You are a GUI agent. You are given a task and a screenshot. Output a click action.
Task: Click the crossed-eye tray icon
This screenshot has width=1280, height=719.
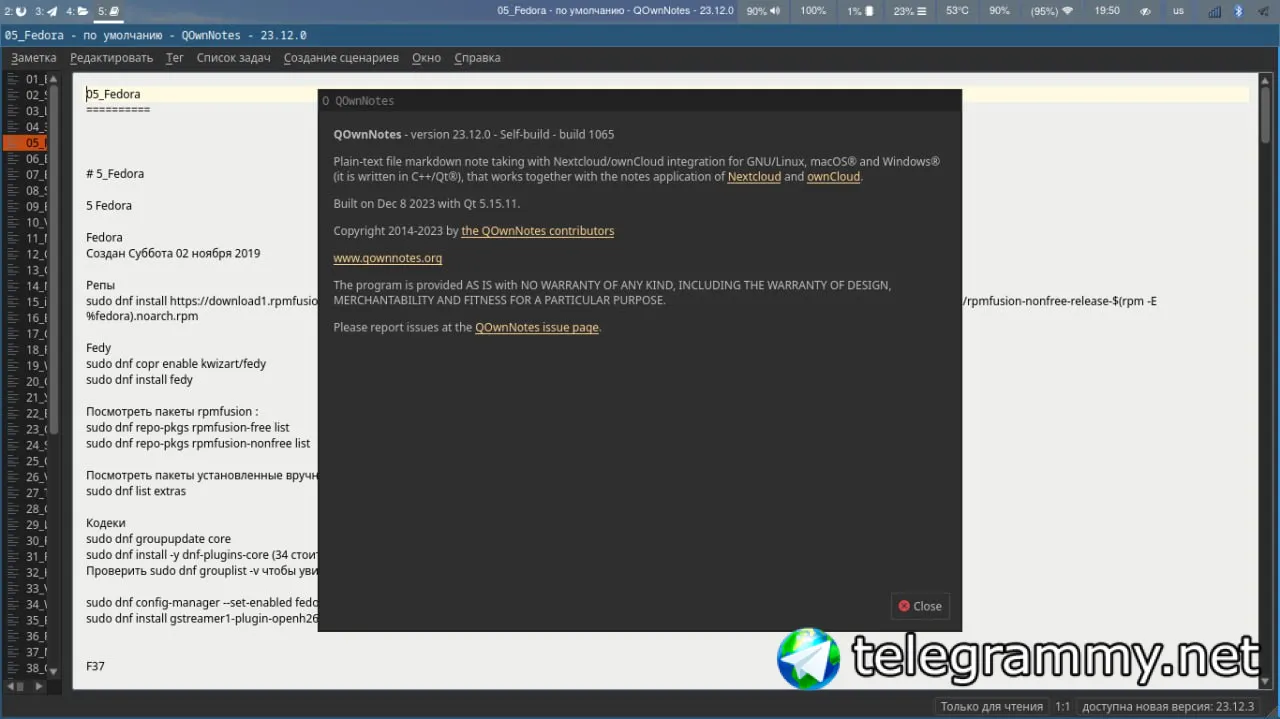1146,11
